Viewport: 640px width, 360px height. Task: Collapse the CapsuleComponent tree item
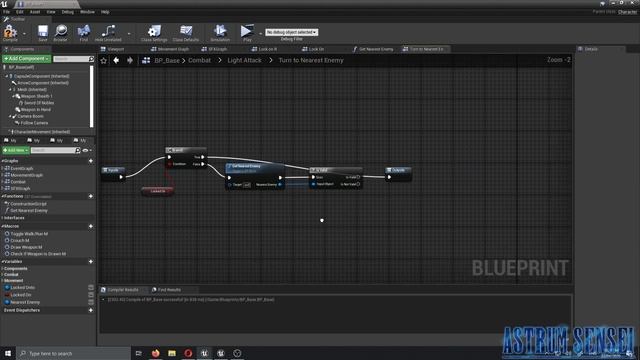point(7,76)
